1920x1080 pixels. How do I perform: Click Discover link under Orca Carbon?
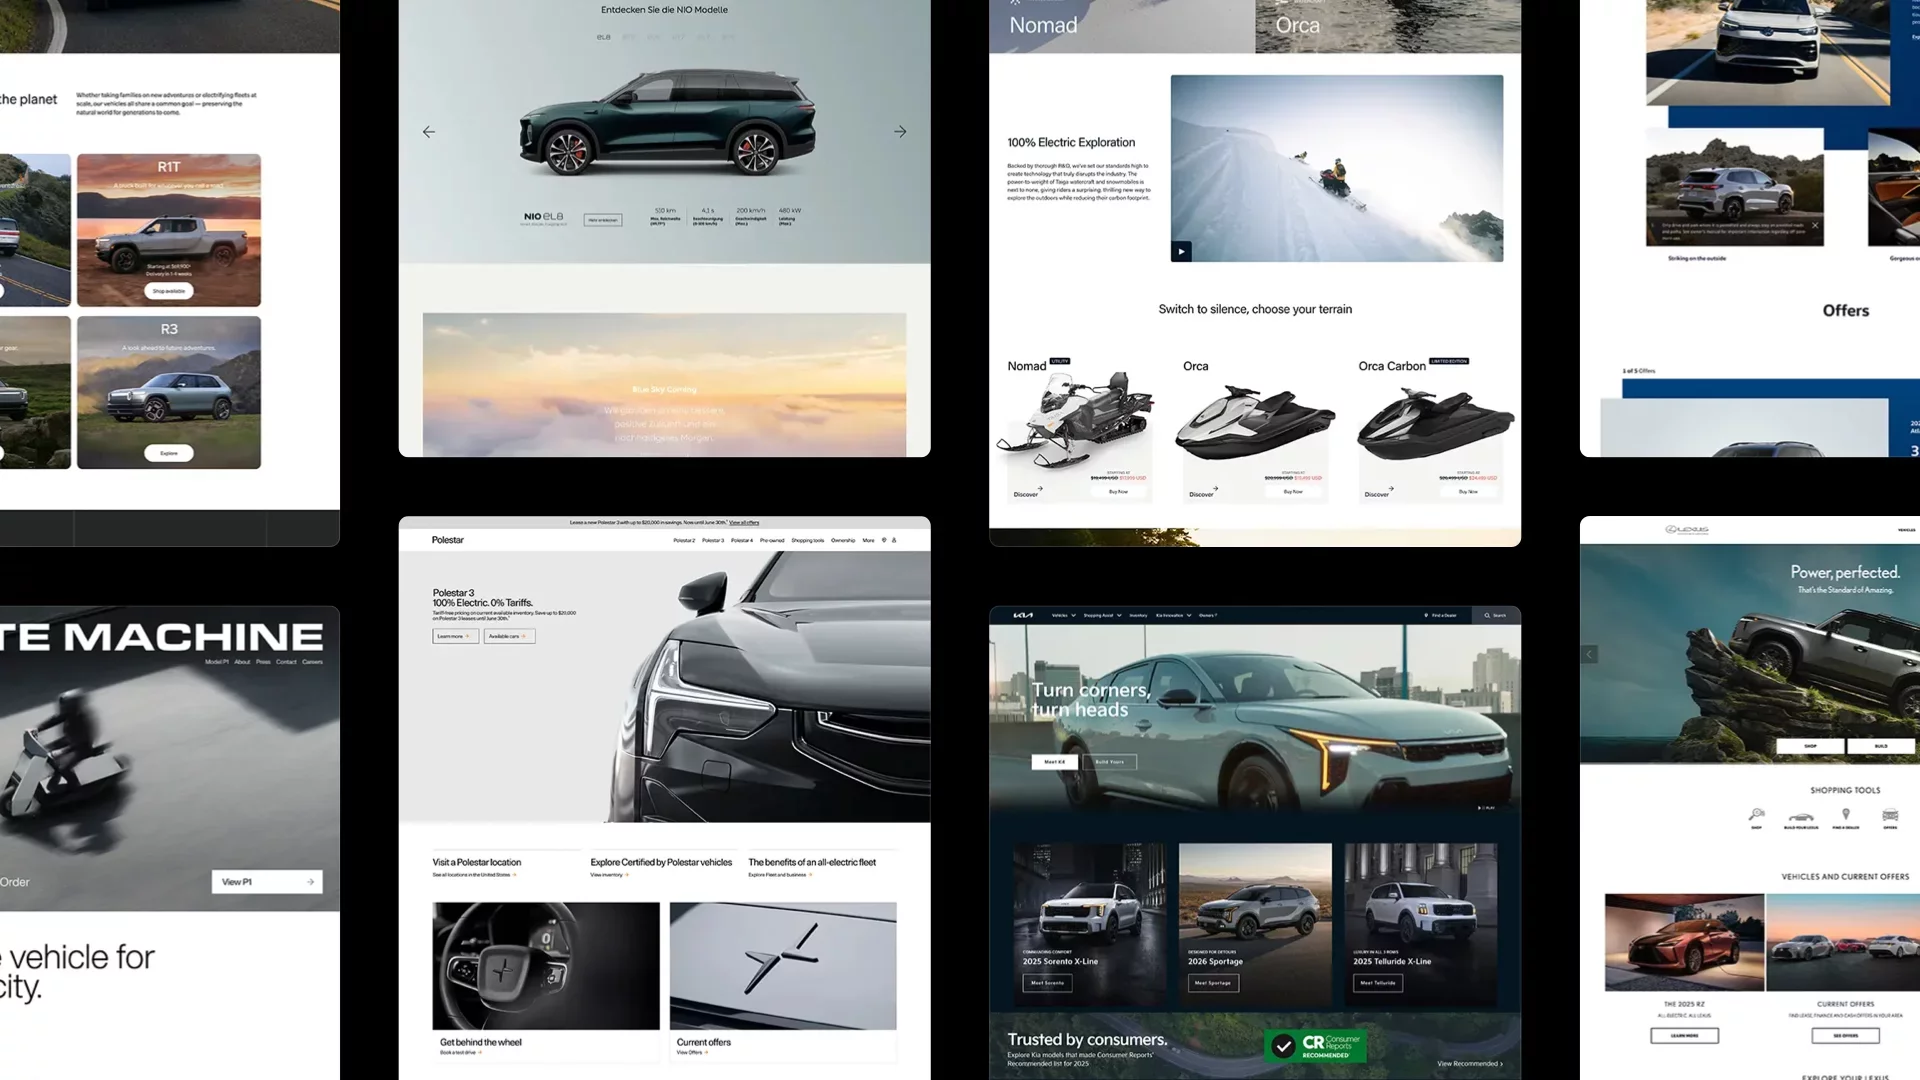pos(1379,494)
